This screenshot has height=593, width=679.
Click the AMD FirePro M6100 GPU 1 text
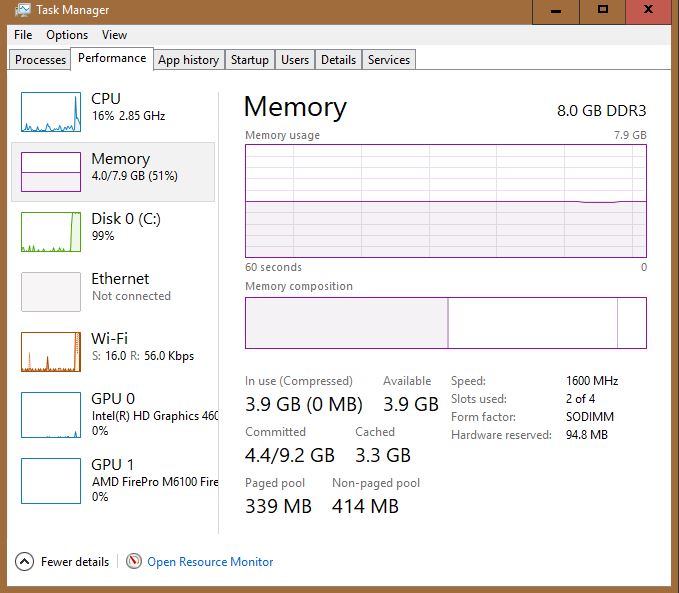pyautogui.click(x=155, y=482)
